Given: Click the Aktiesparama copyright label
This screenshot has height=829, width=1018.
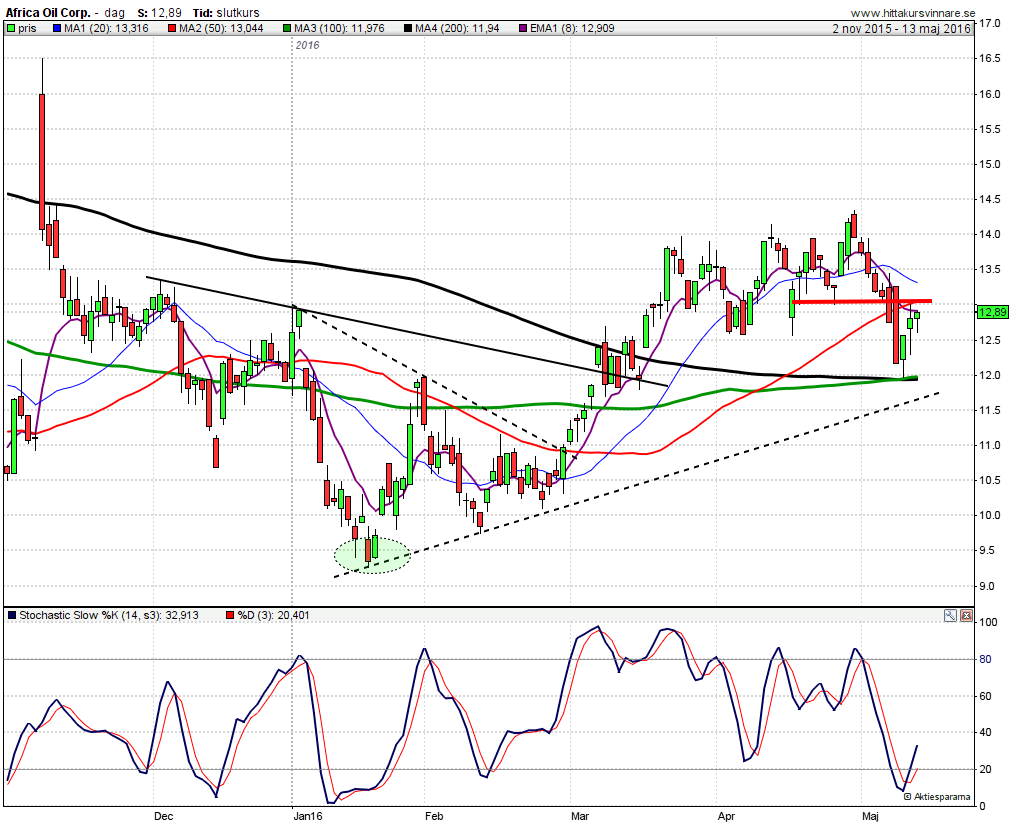Looking at the screenshot, I should click(937, 797).
